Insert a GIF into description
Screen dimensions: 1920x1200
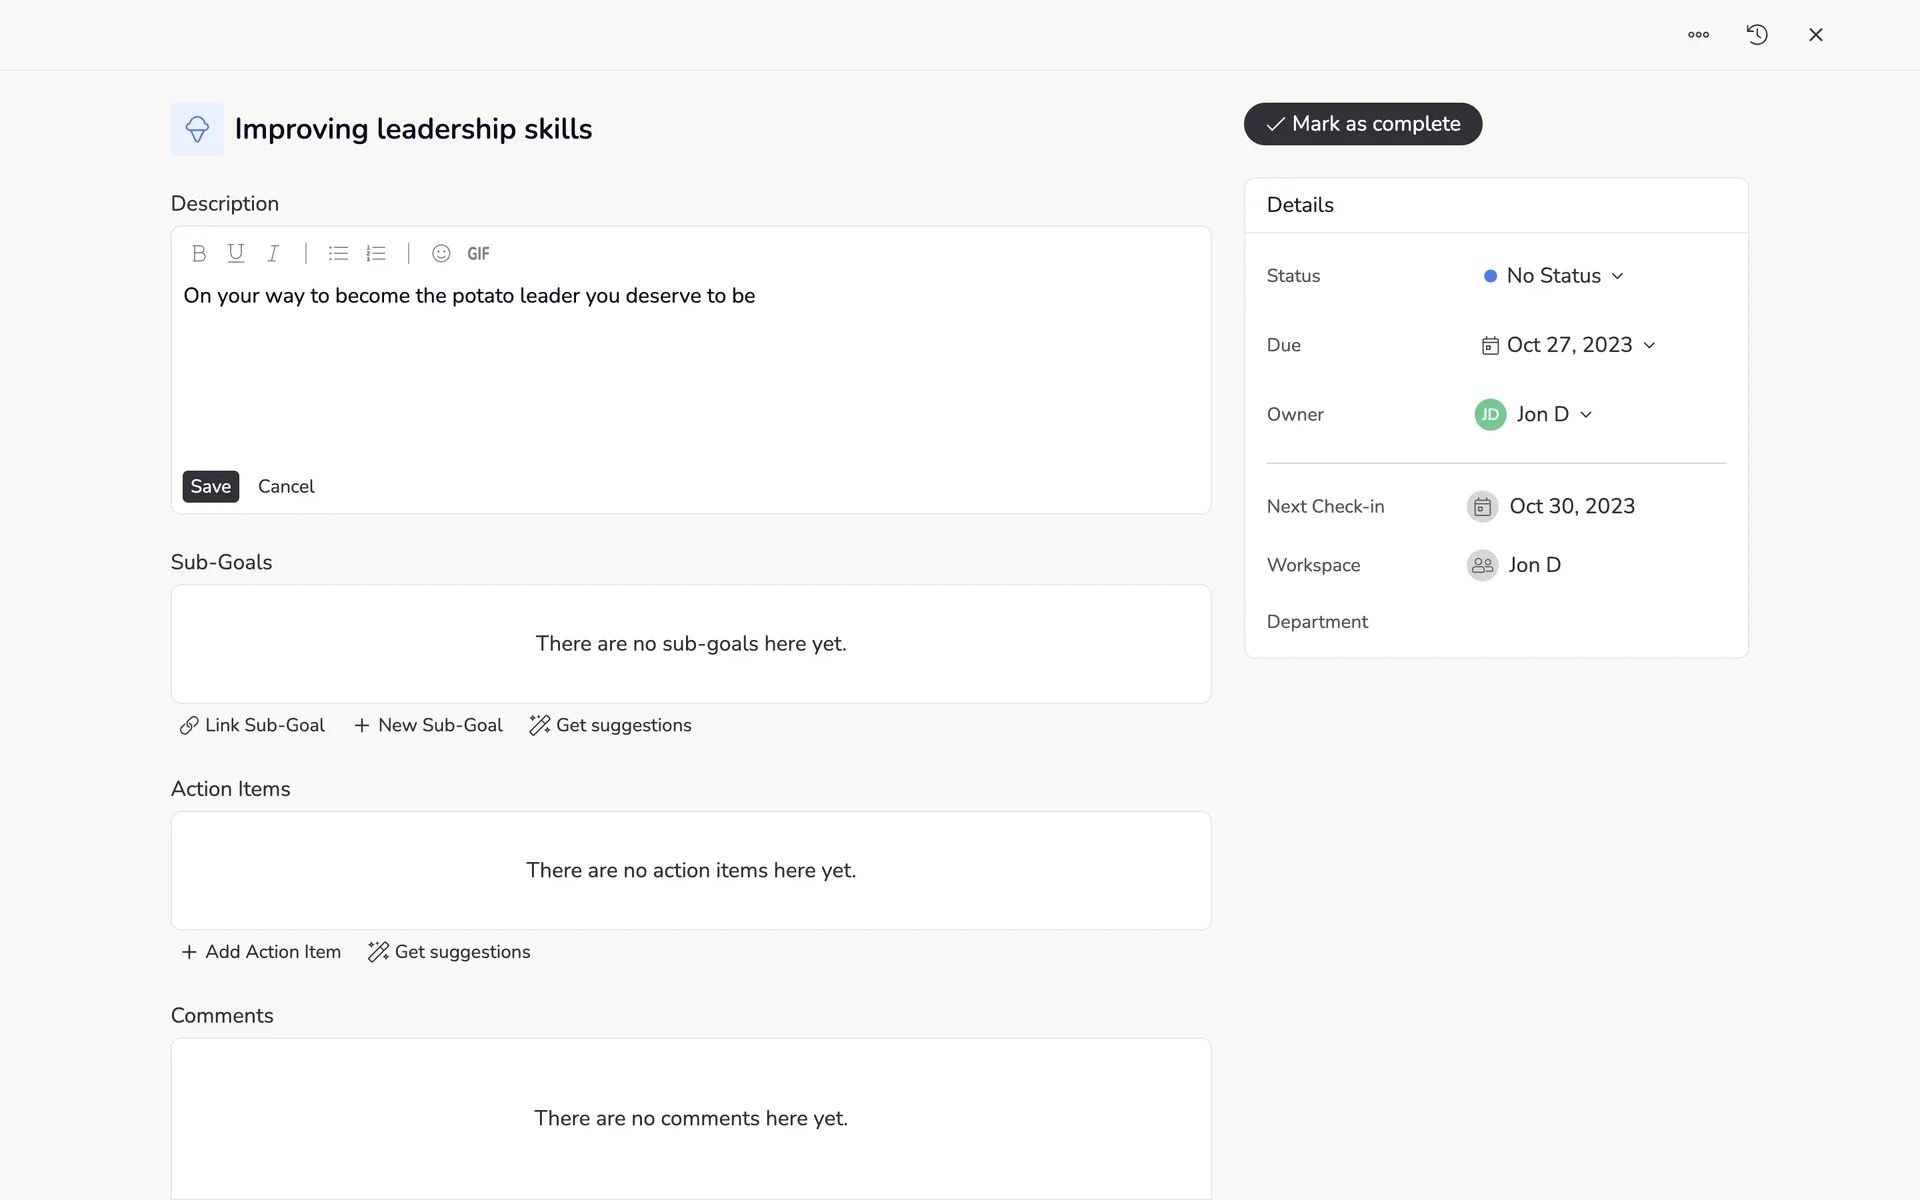pyautogui.click(x=478, y=254)
